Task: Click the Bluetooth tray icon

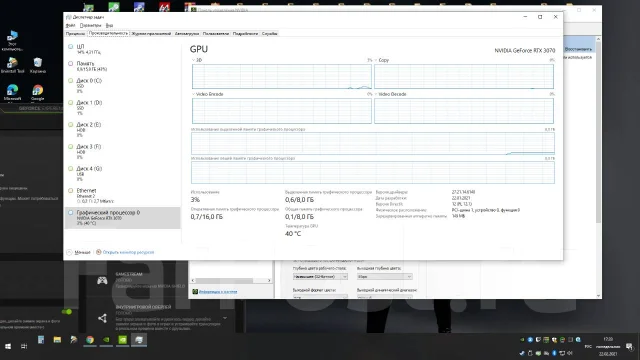Action: click(x=554, y=353)
